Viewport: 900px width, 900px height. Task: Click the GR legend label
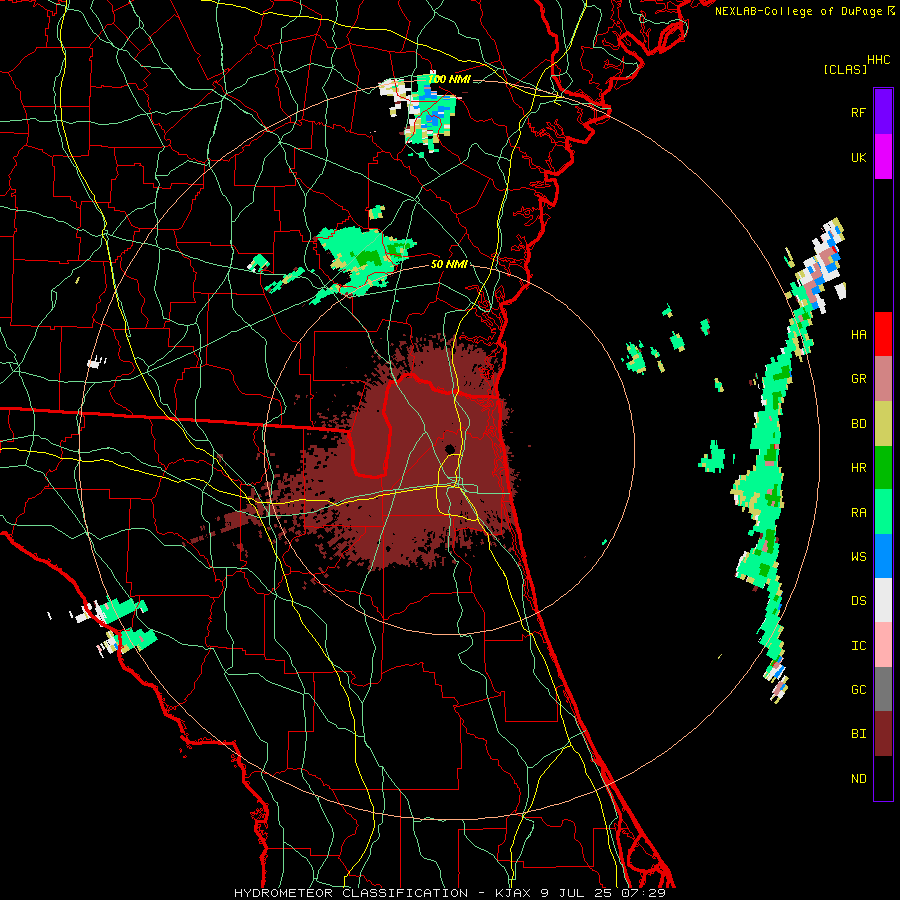pyautogui.click(x=858, y=379)
